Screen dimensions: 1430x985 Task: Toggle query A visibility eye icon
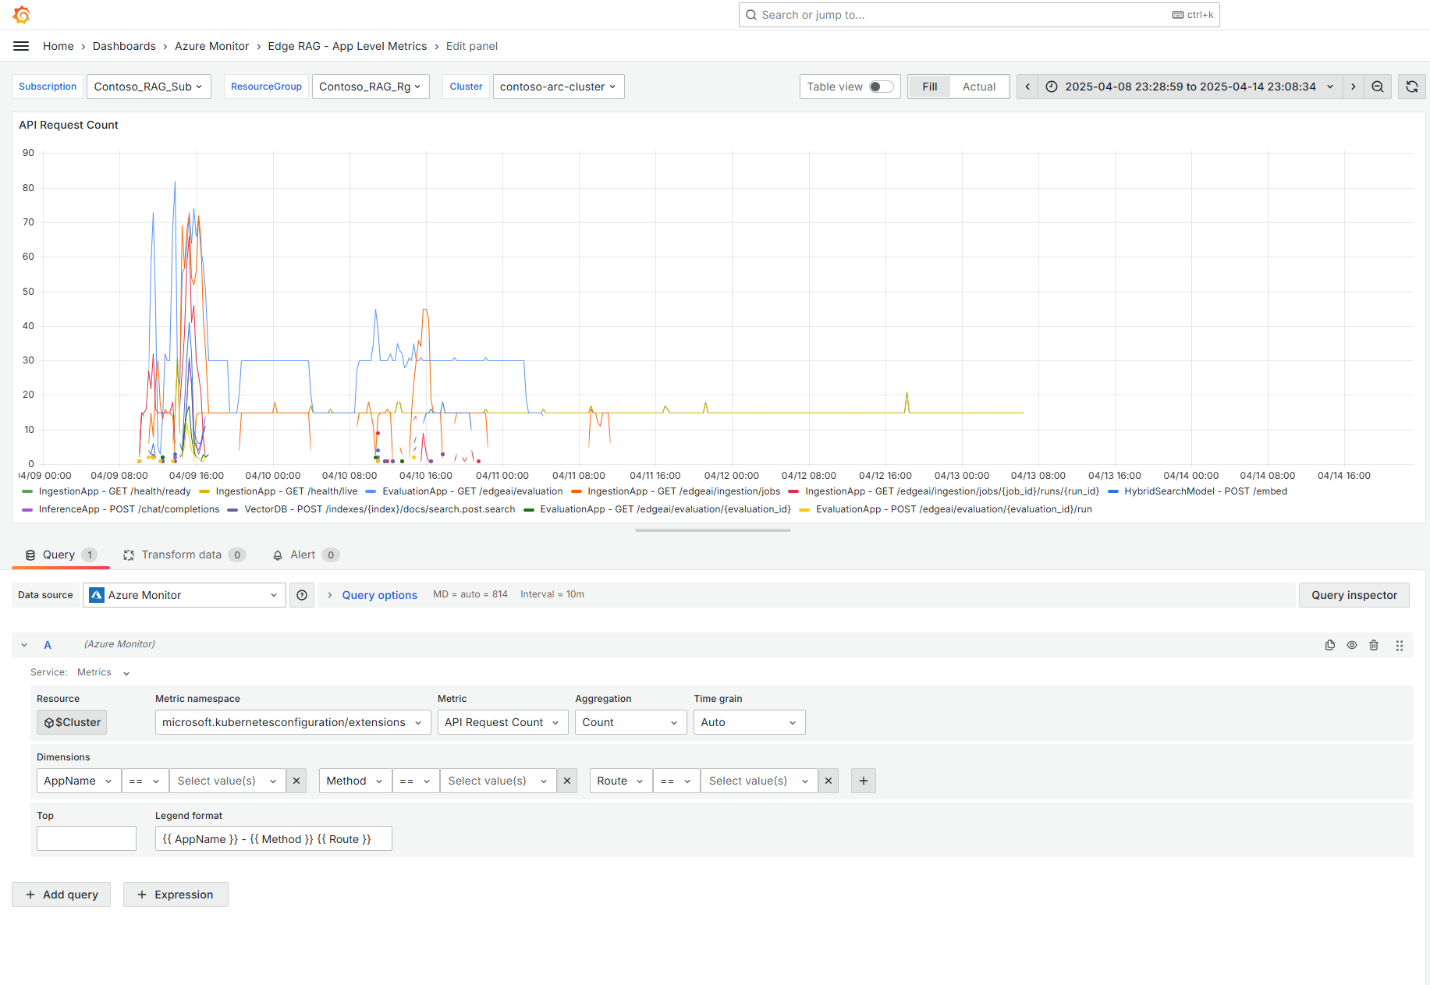(1352, 645)
